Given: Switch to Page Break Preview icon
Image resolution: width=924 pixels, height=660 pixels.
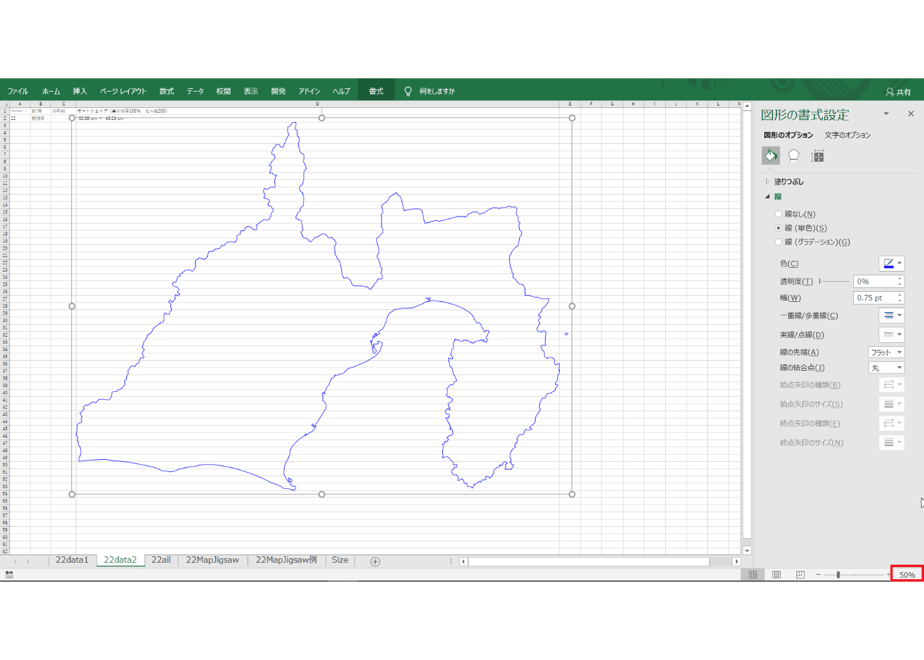Looking at the screenshot, I should (x=800, y=575).
